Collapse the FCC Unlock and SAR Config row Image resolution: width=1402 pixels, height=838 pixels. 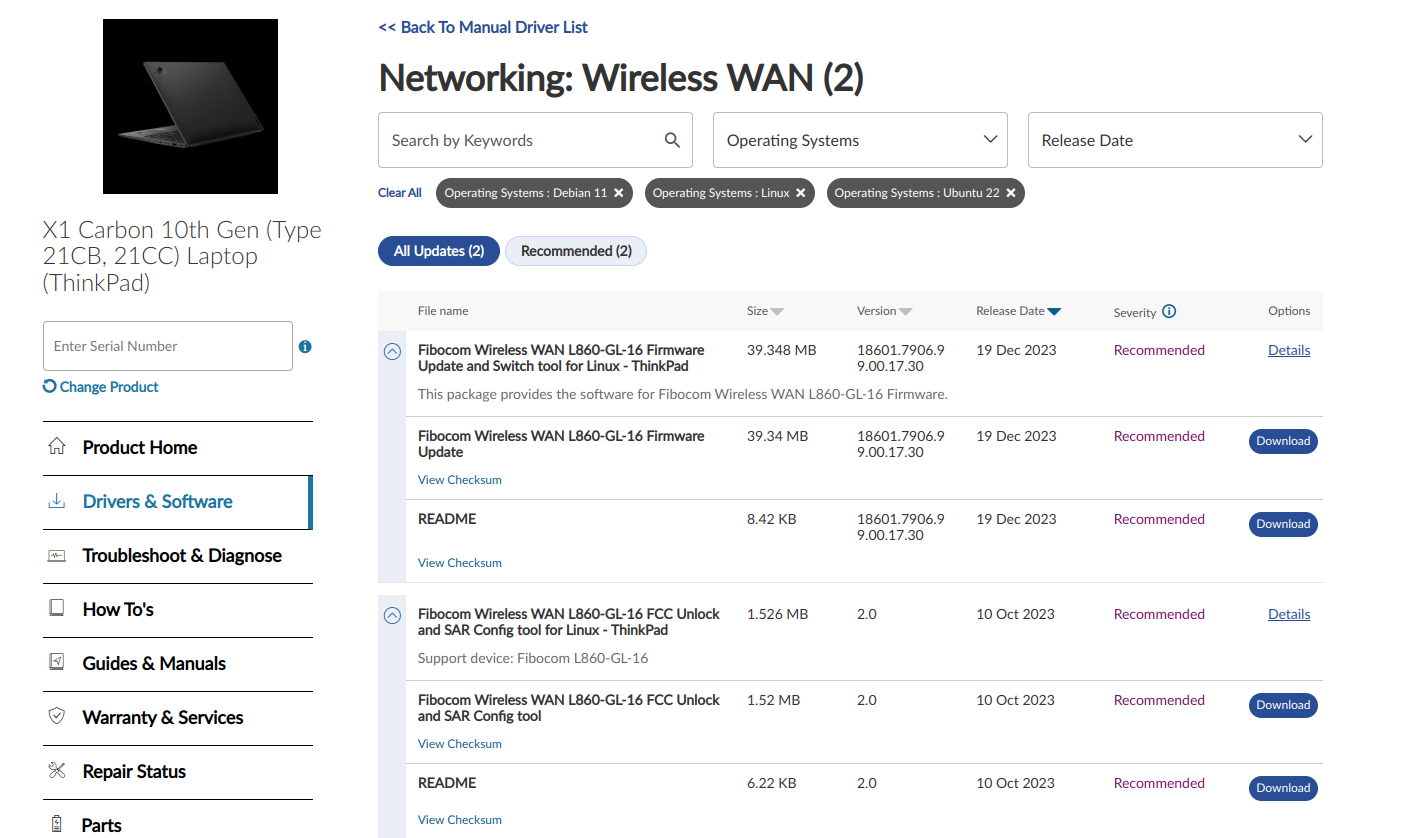[x=393, y=616]
